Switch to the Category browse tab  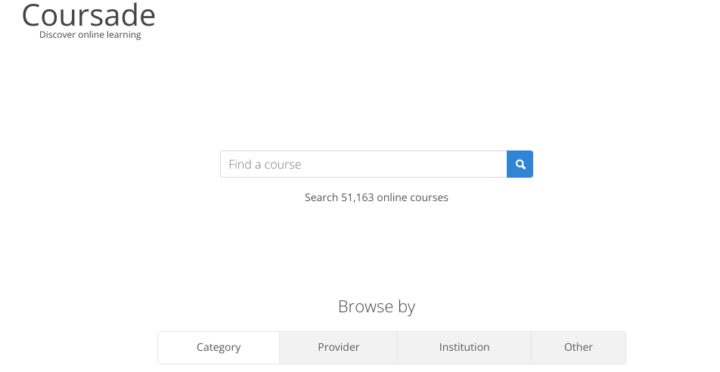click(x=219, y=347)
